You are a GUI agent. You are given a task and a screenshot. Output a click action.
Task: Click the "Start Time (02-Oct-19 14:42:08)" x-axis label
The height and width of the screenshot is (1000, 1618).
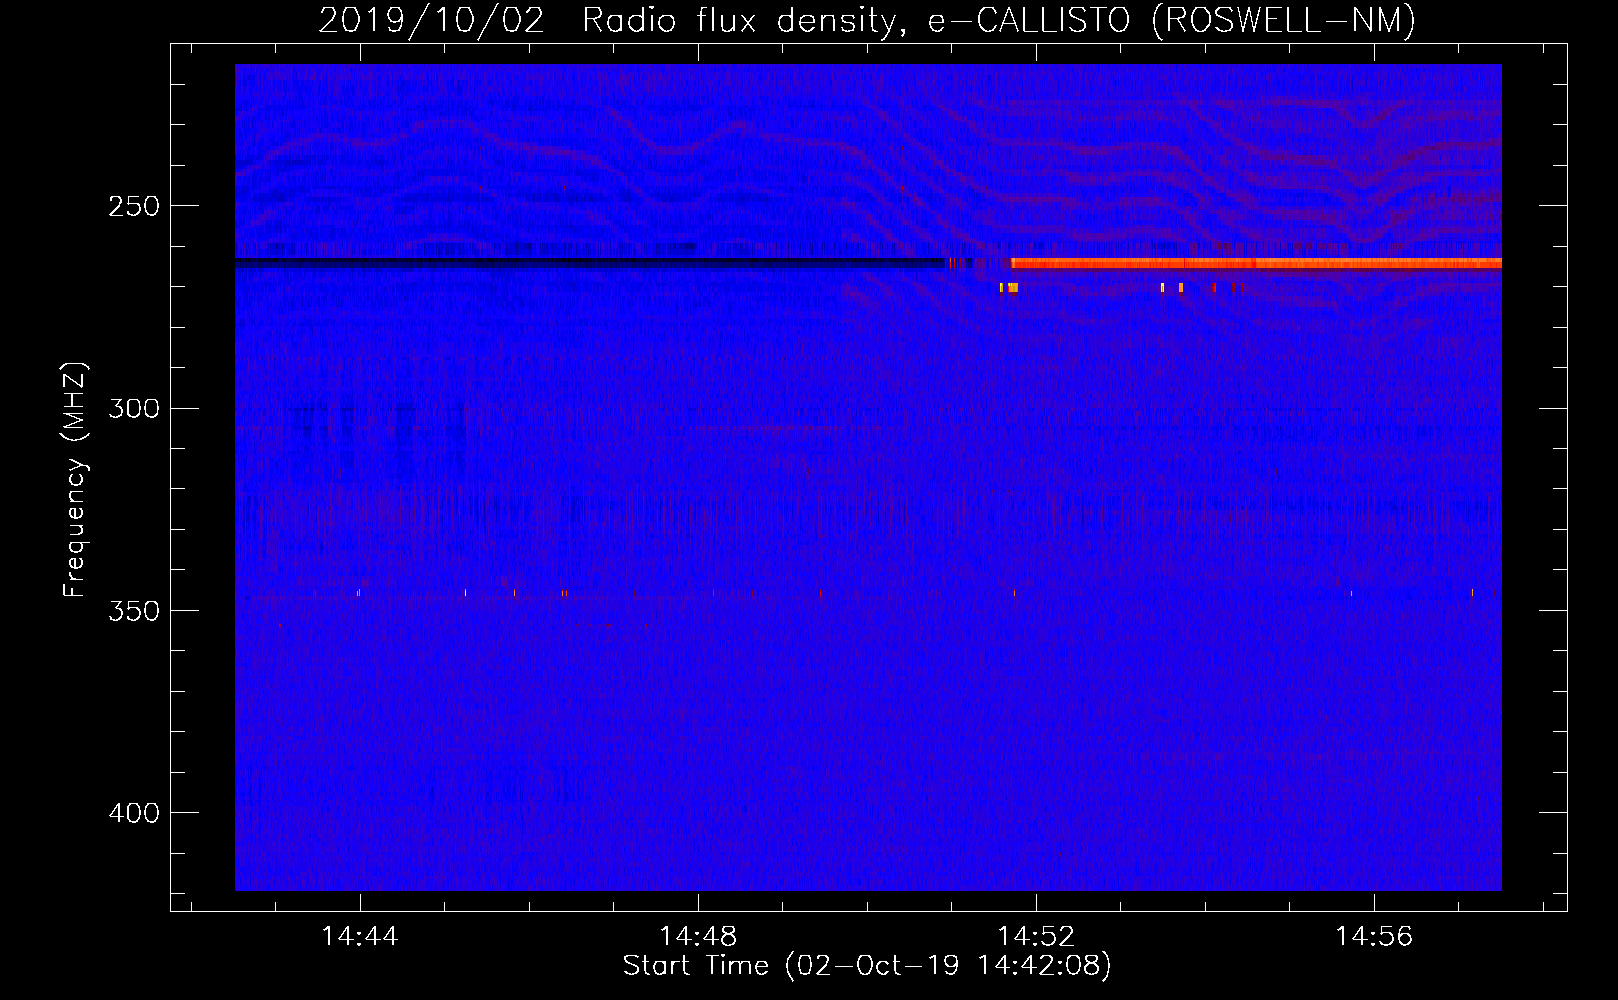[867, 966]
